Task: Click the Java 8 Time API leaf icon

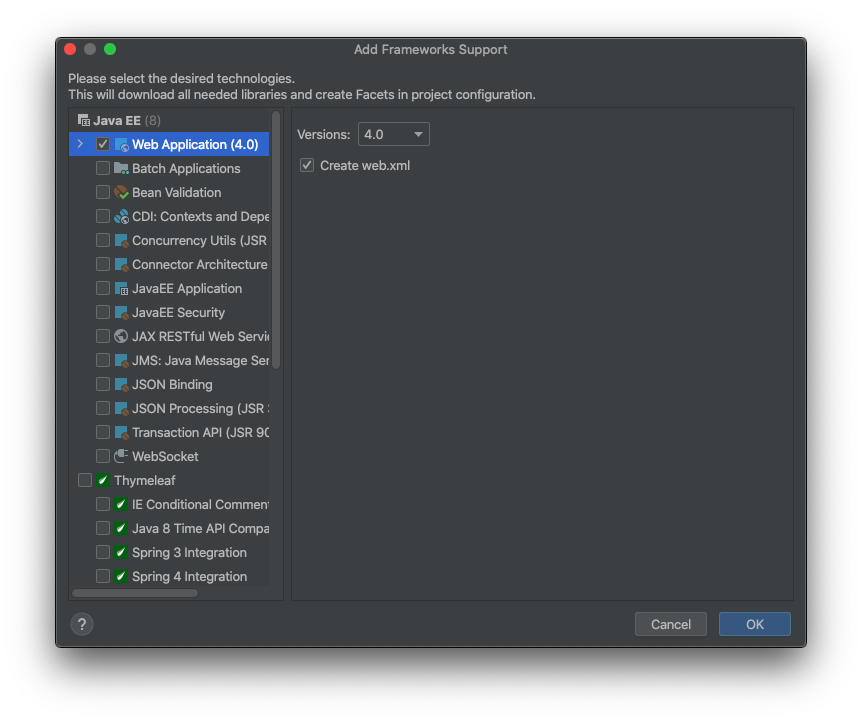Action: [121, 529]
